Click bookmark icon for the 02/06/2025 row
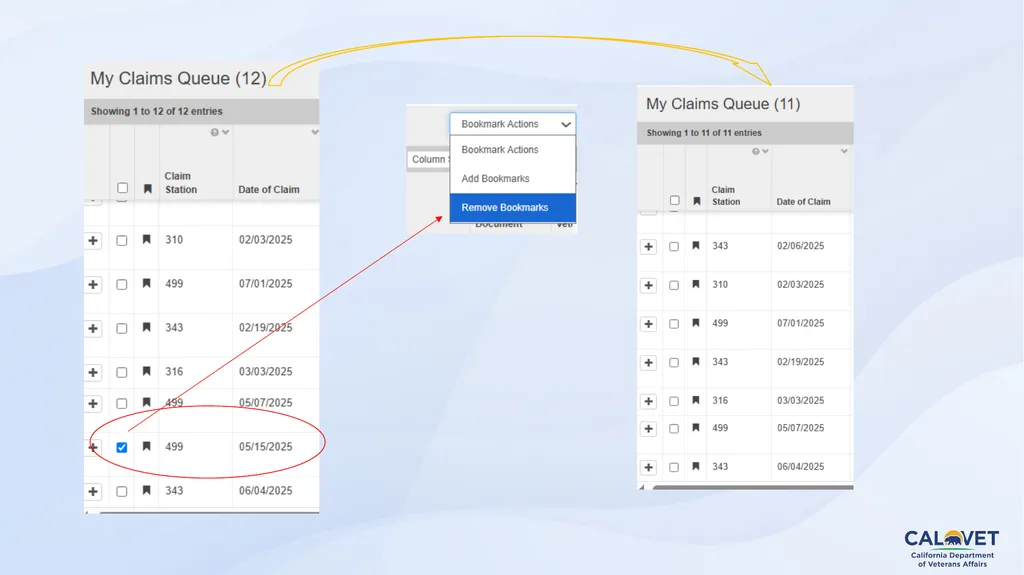The width and height of the screenshot is (1024, 575). coord(696,246)
